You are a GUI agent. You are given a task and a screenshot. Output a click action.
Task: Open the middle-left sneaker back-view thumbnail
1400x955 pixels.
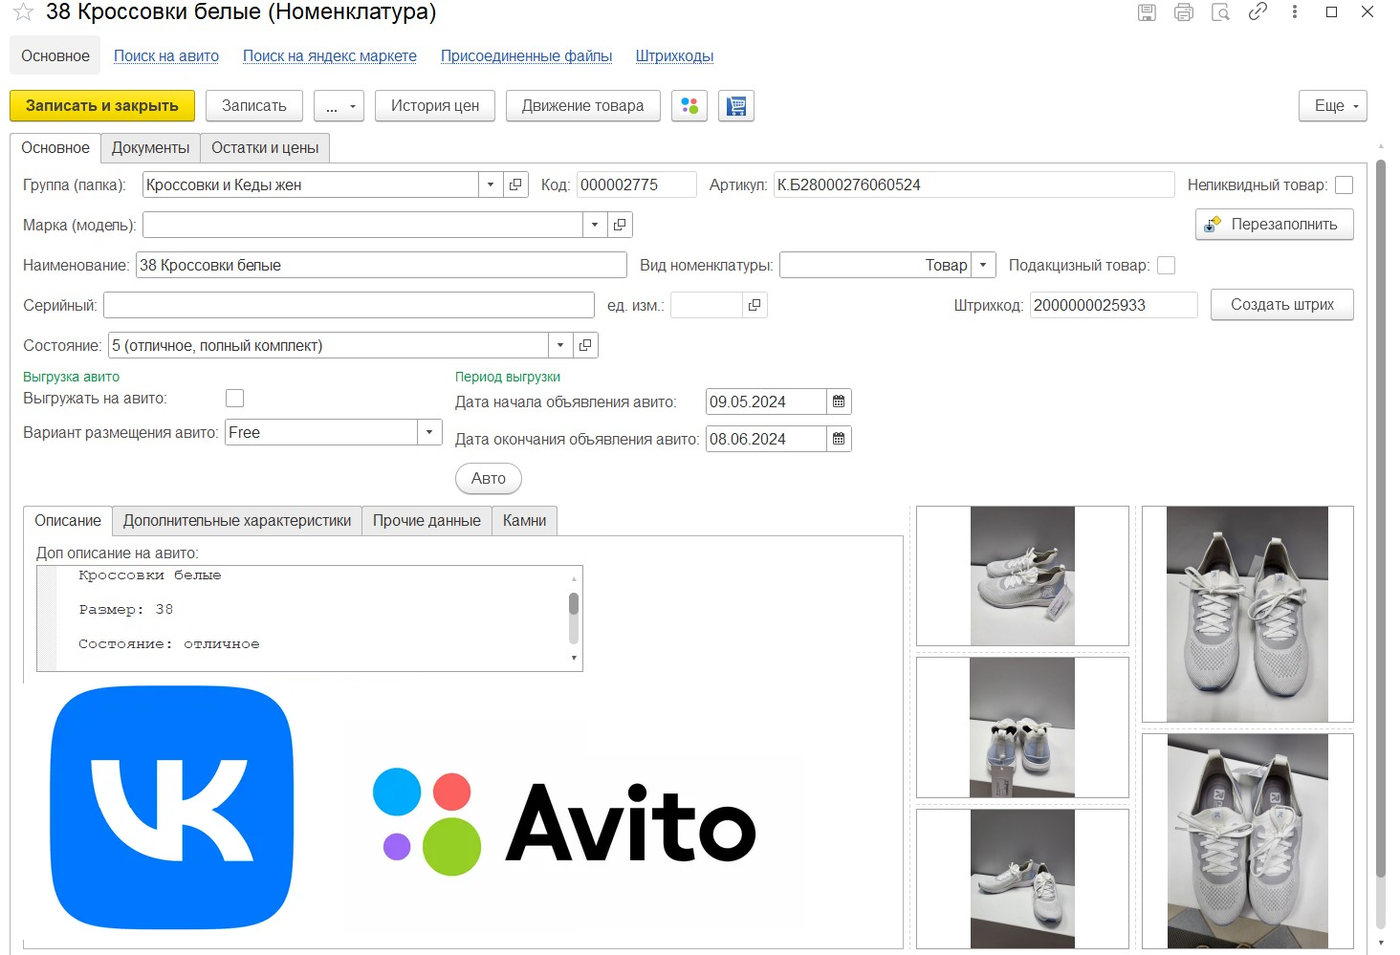[x=1023, y=727]
